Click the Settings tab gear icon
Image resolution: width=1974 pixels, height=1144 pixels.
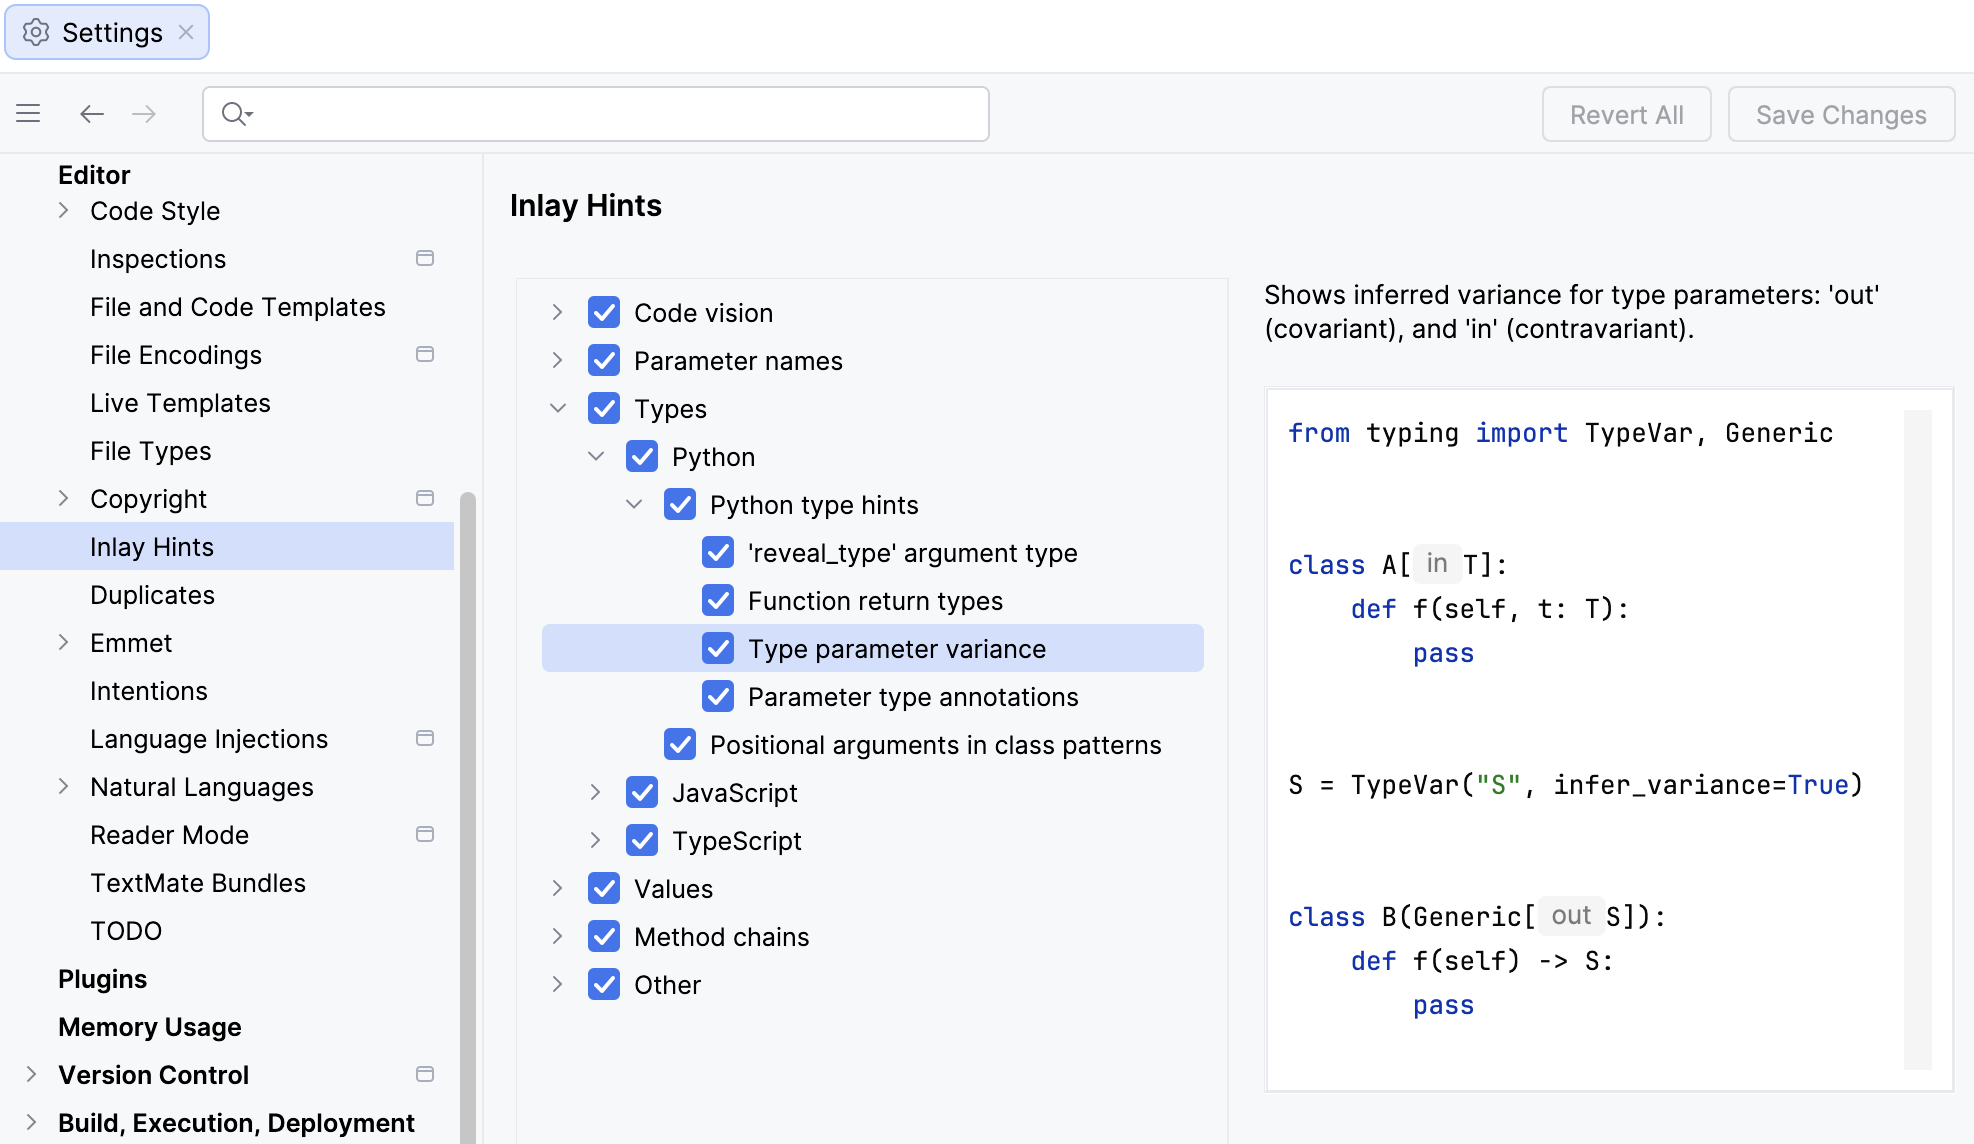(36, 32)
